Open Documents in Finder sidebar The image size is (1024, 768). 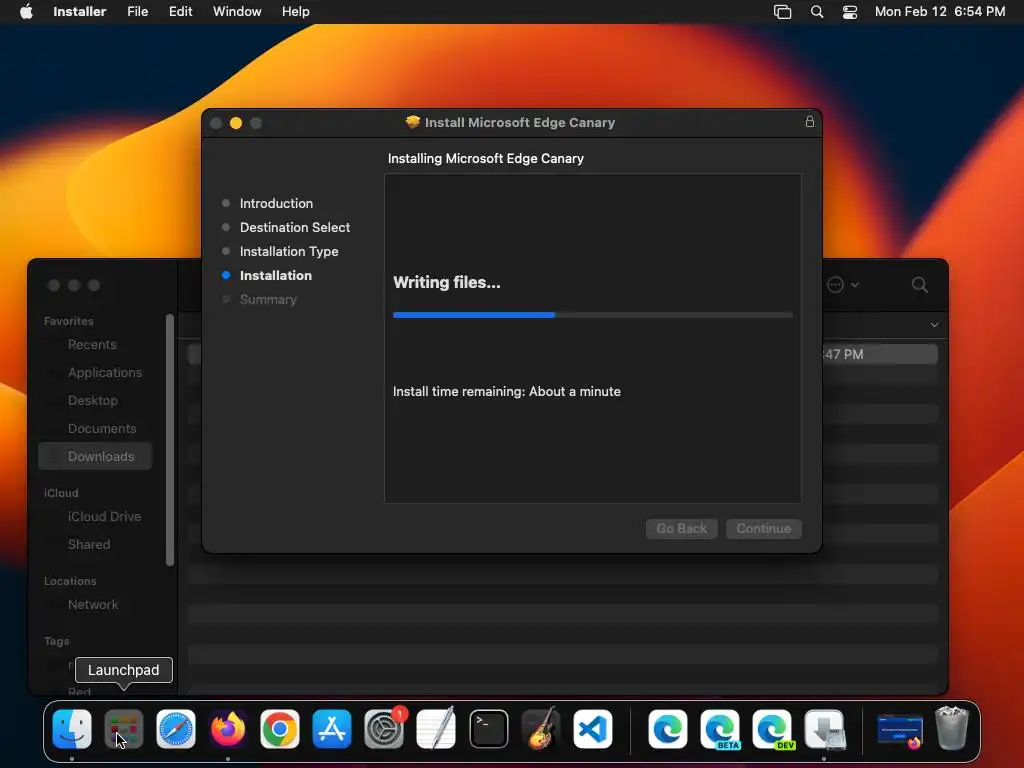coord(102,428)
